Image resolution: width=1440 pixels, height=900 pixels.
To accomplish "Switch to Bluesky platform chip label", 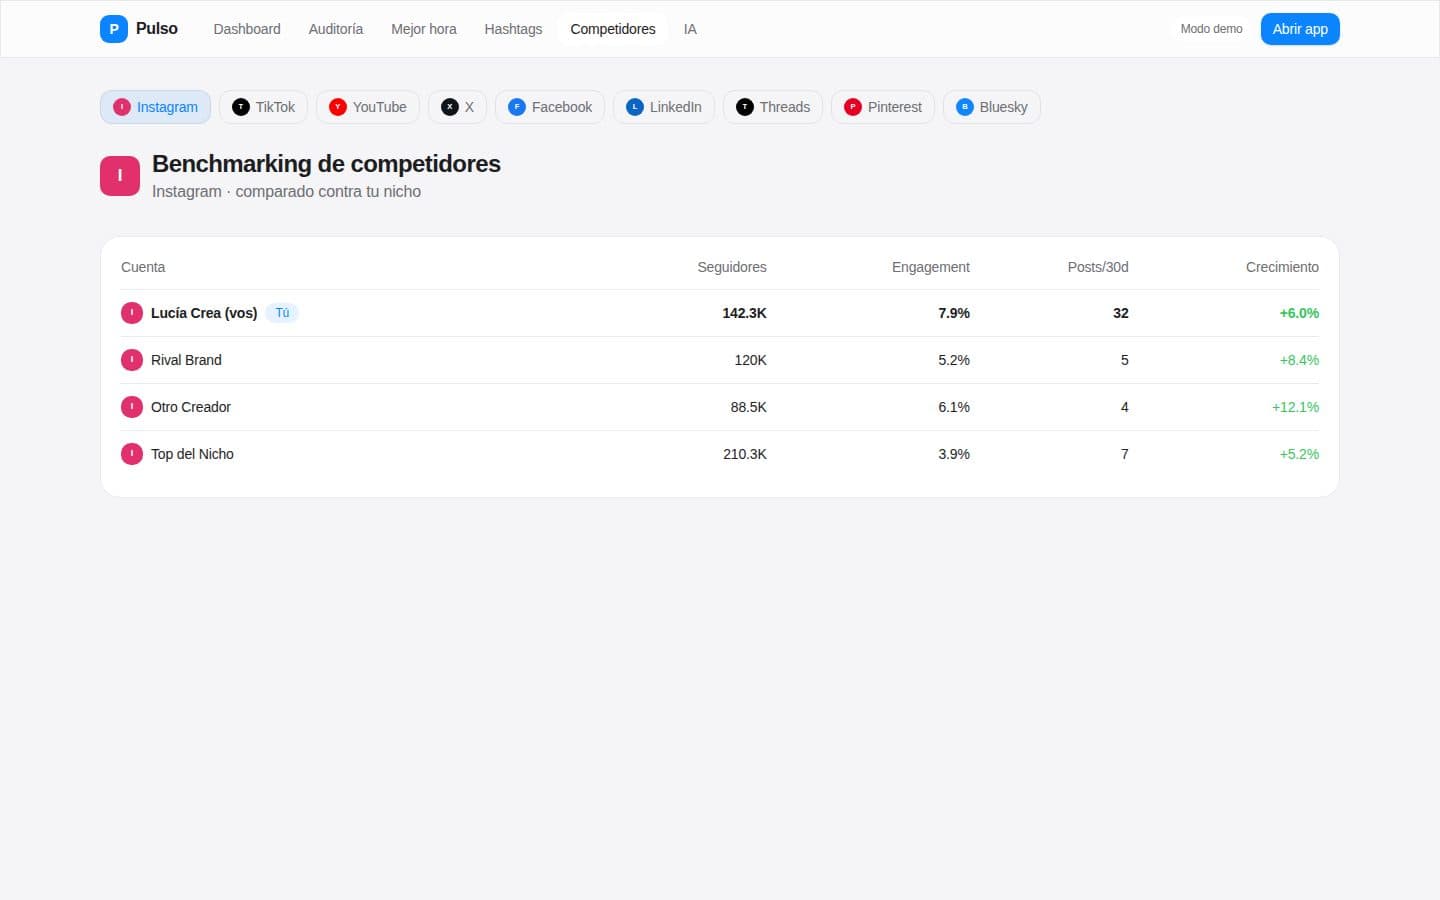I will (x=1004, y=107).
